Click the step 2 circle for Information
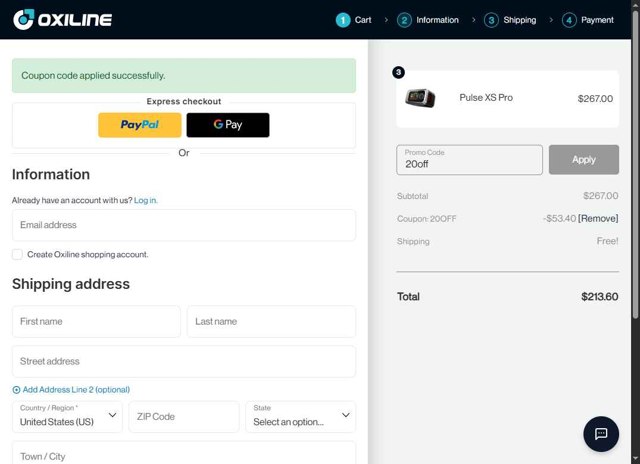 [404, 20]
